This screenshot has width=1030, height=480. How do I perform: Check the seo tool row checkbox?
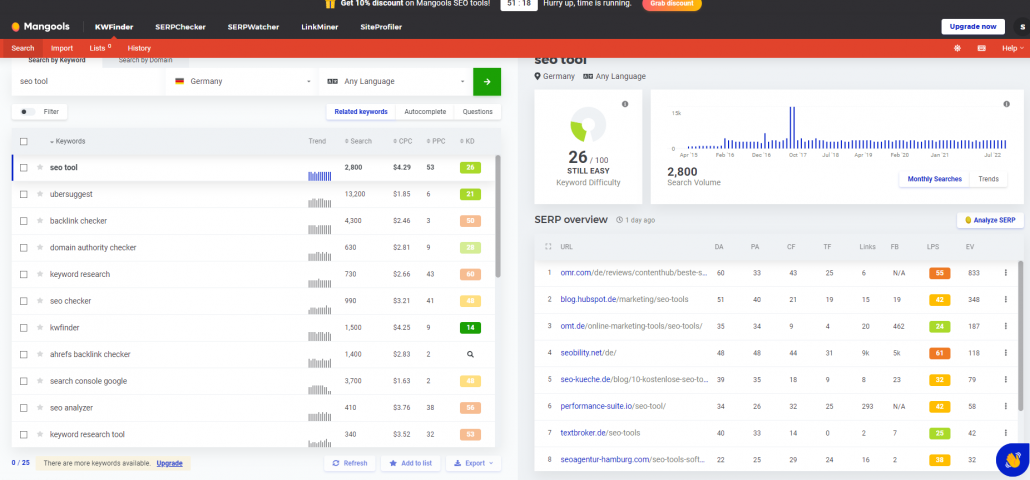coord(24,167)
